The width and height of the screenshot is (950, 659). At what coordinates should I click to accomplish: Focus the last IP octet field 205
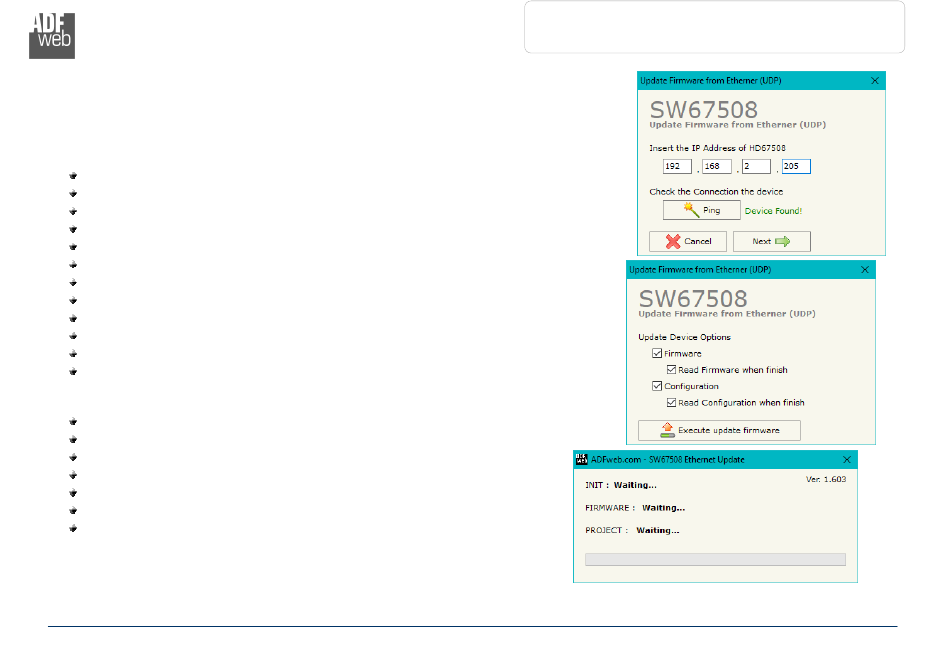pos(796,167)
